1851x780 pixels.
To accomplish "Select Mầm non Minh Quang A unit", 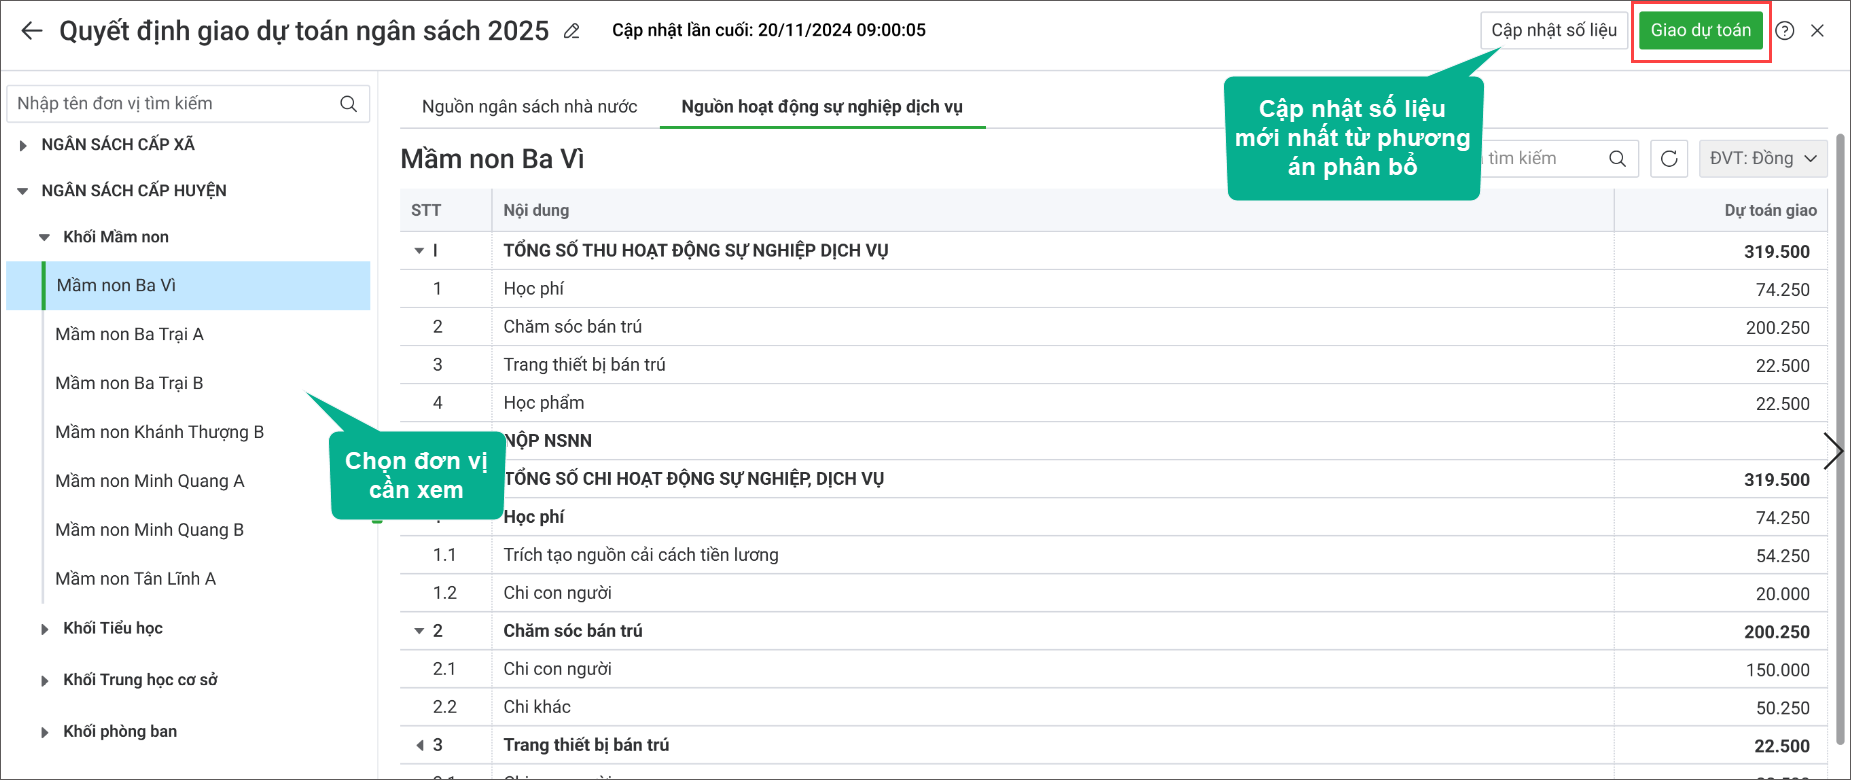I will tap(150, 481).
